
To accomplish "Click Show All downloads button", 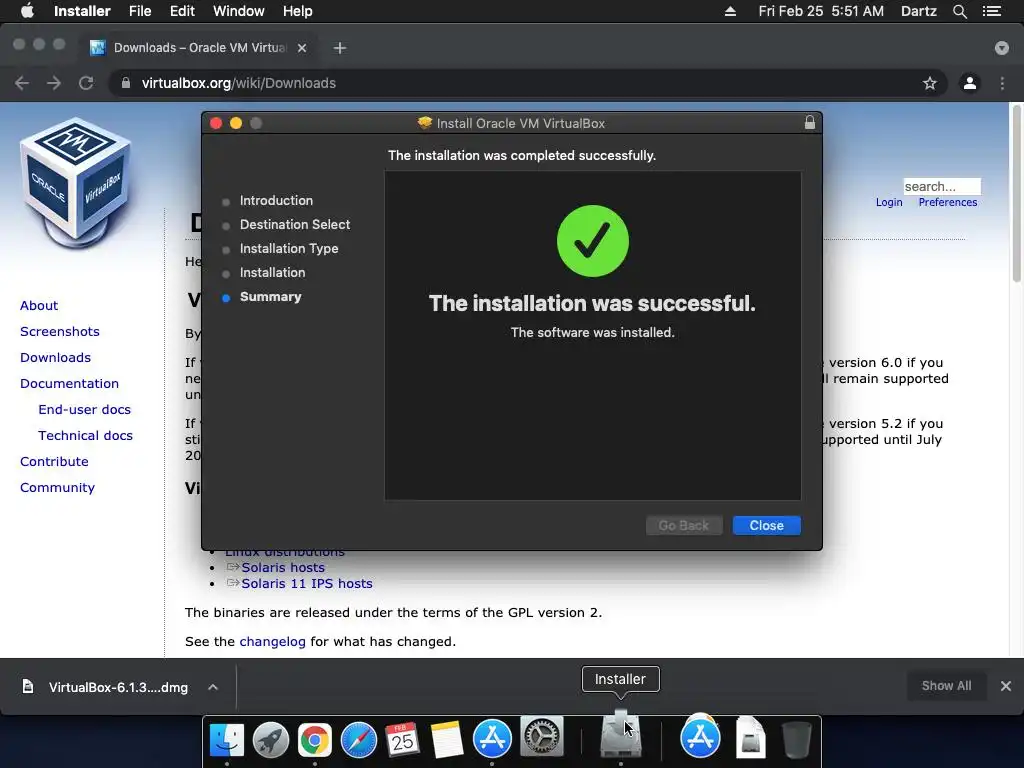I will coord(946,686).
